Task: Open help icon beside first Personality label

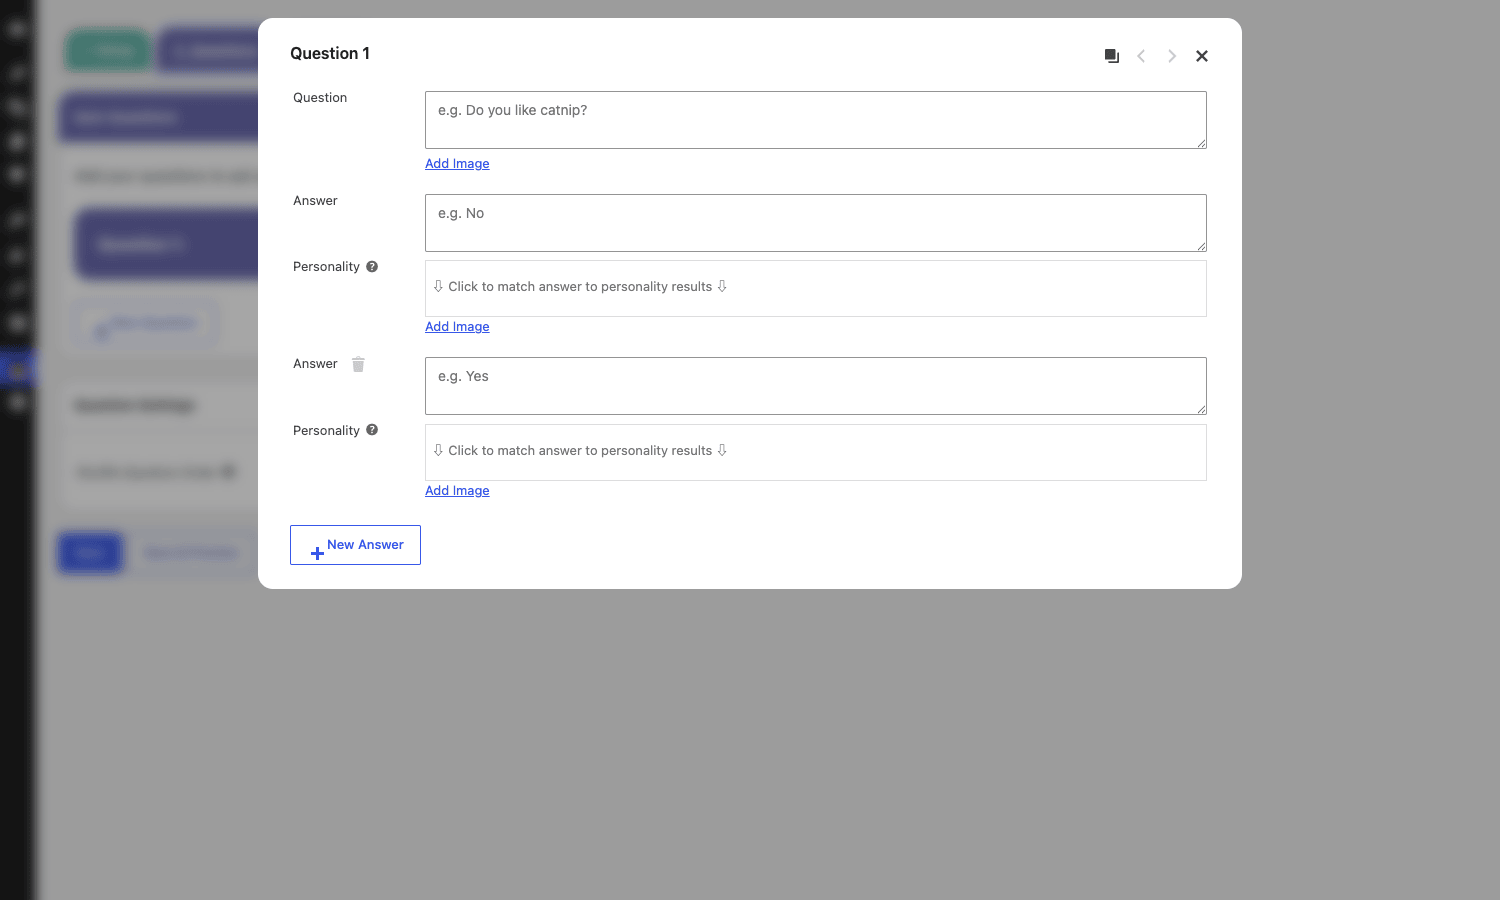Action: [372, 267]
